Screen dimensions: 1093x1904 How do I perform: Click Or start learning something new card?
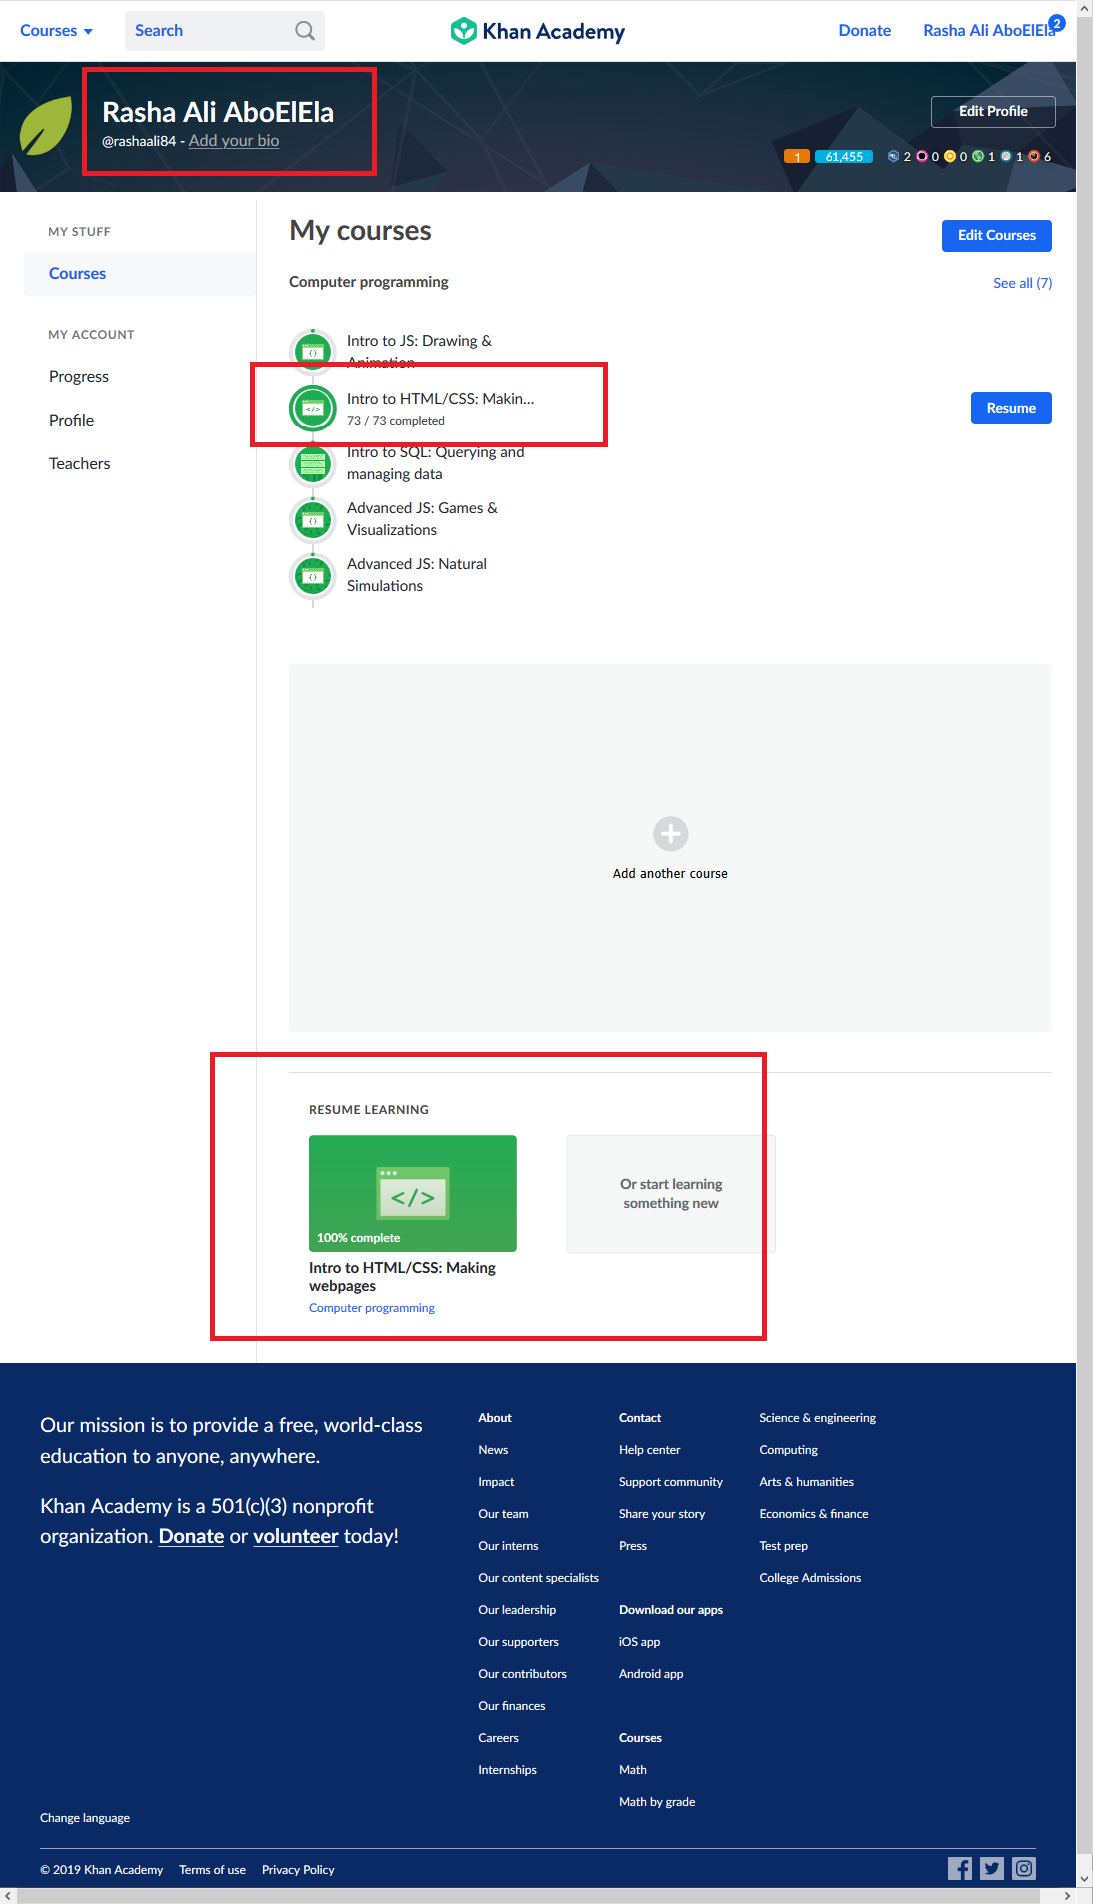point(671,1194)
